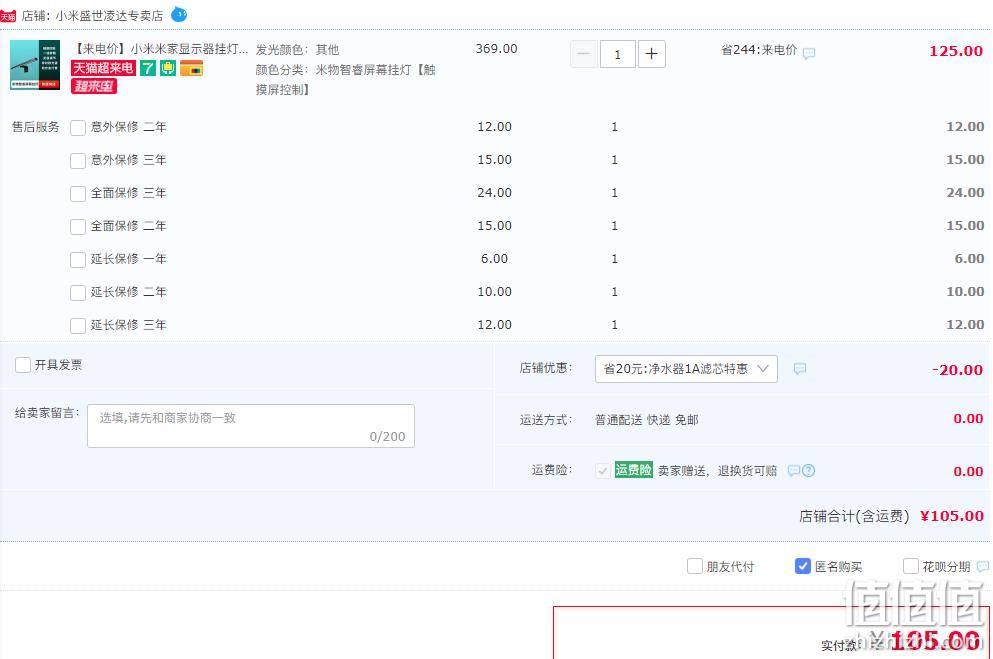Open the 运费险 question mark help icon
Image resolution: width=993 pixels, height=659 pixels.
pyautogui.click(x=809, y=470)
